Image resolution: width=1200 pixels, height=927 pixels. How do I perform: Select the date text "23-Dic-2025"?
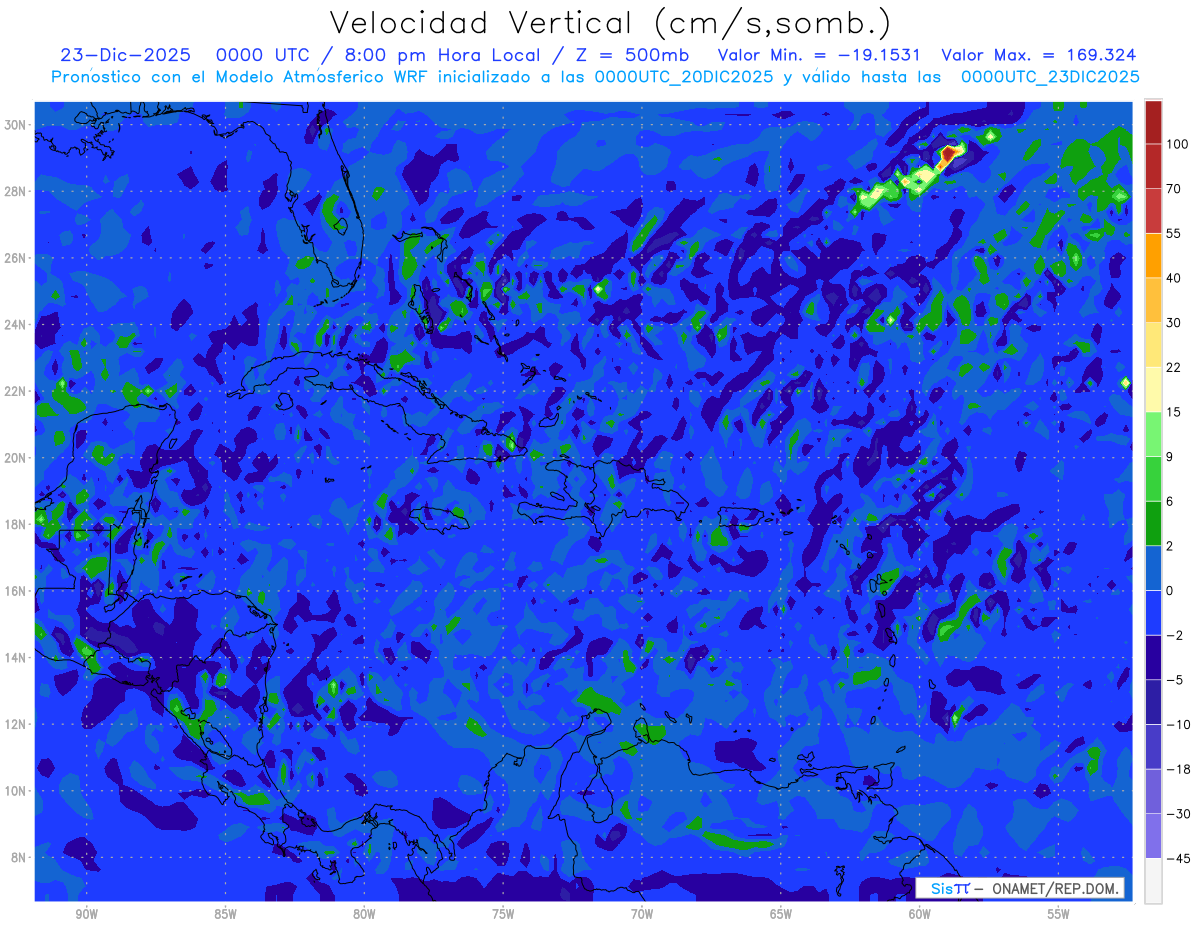click(125, 56)
